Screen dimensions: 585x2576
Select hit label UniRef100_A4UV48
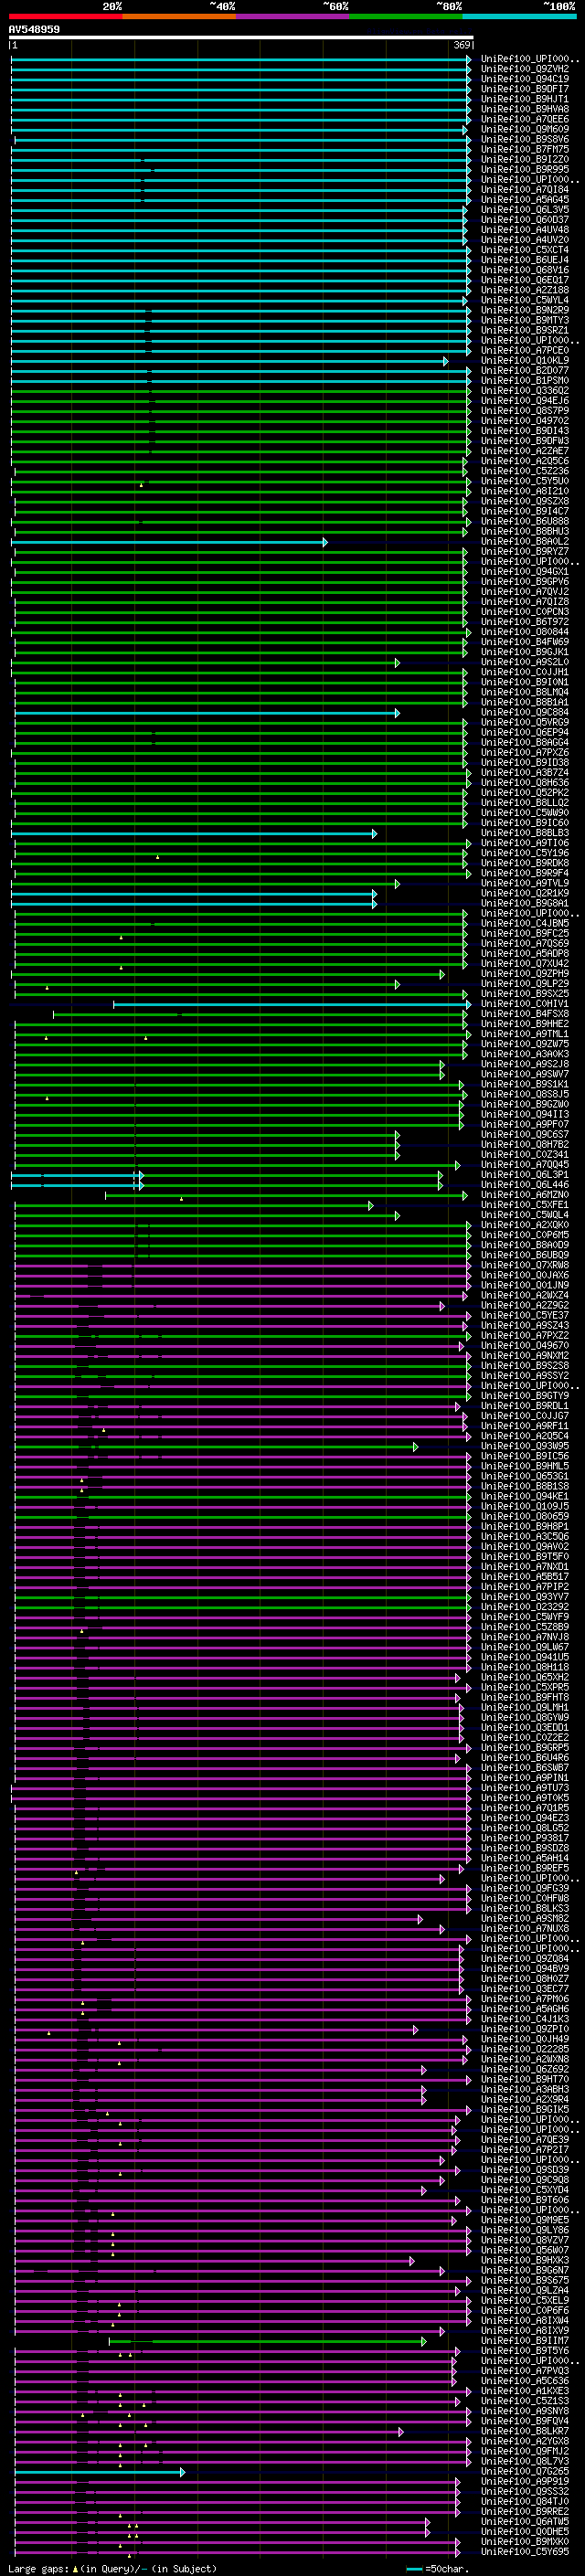(525, 230)
